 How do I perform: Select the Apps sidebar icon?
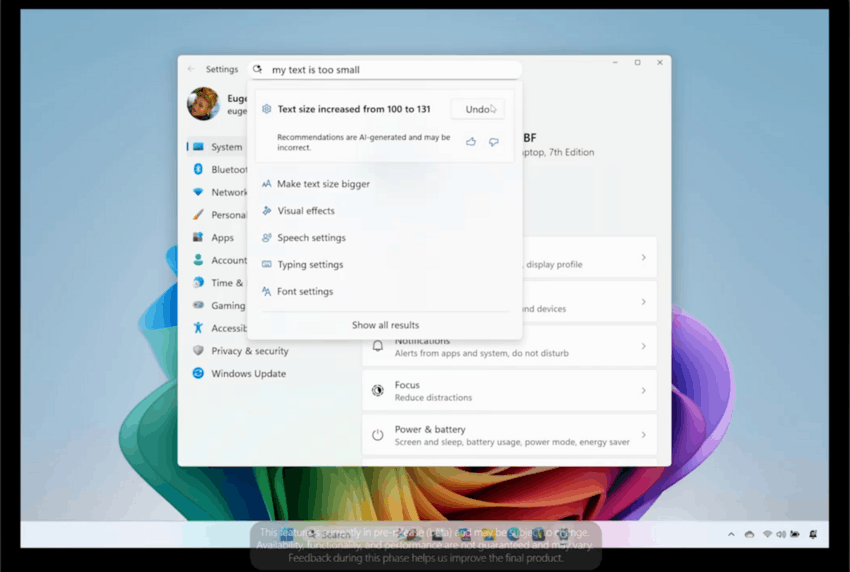[x=198, y=237]
